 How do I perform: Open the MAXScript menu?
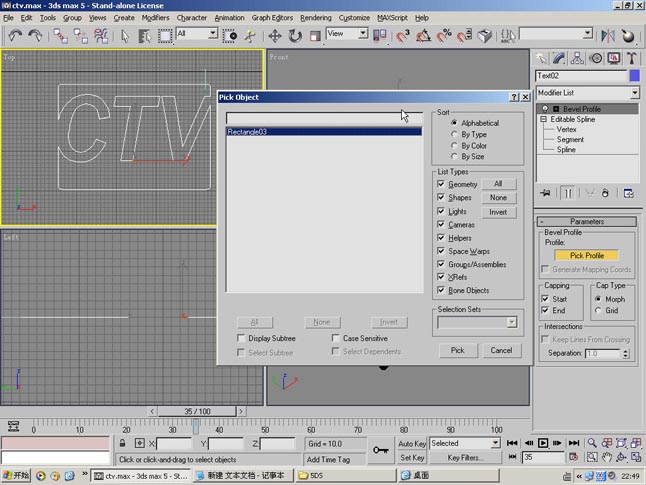392,18
